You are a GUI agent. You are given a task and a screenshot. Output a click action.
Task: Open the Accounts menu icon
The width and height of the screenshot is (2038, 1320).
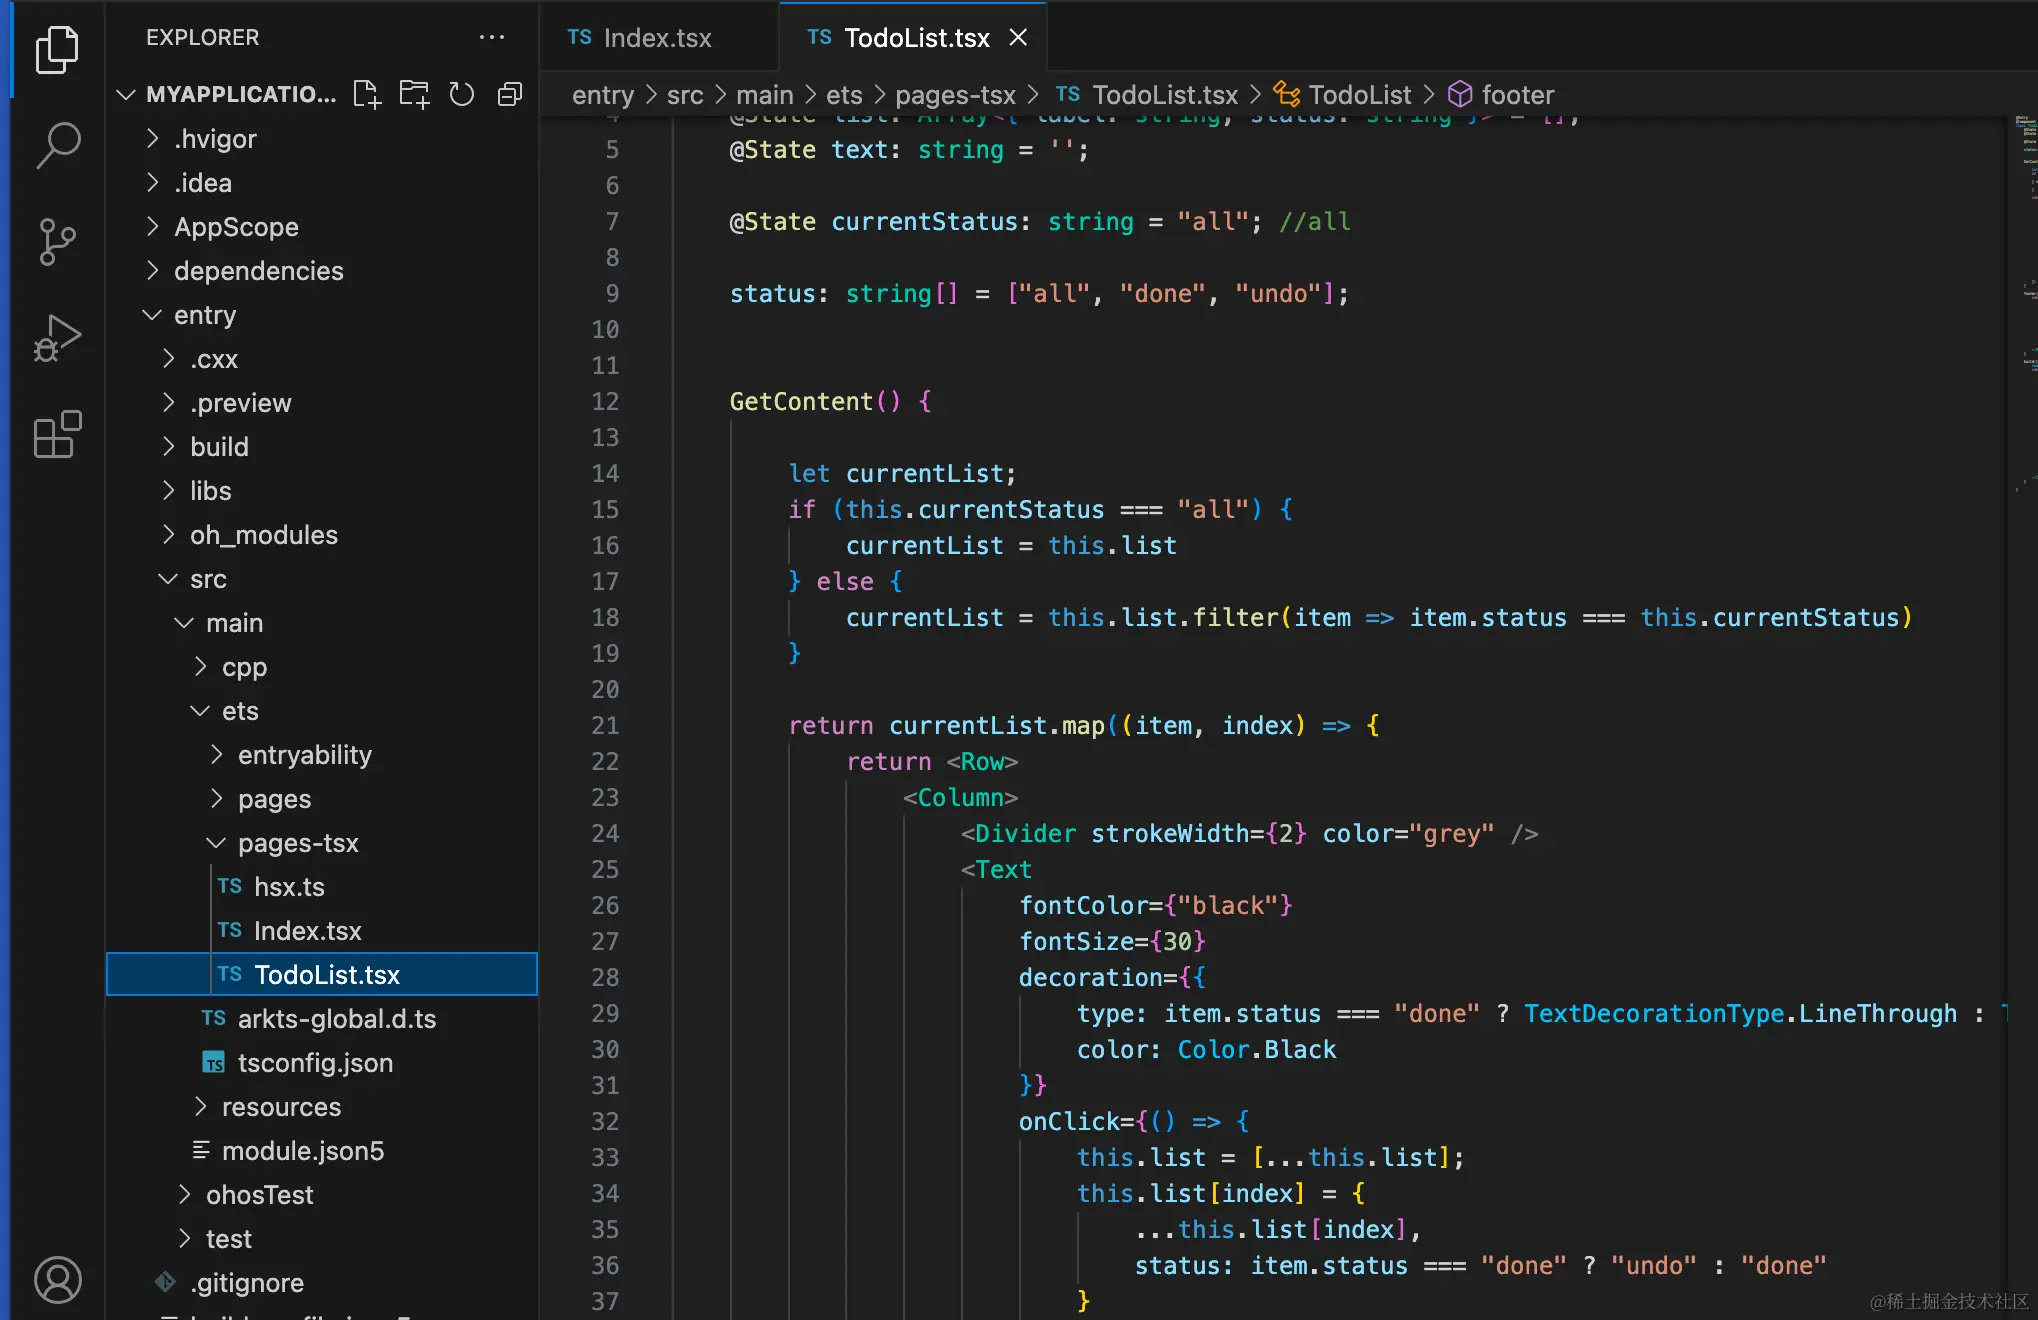point(57,1280)
